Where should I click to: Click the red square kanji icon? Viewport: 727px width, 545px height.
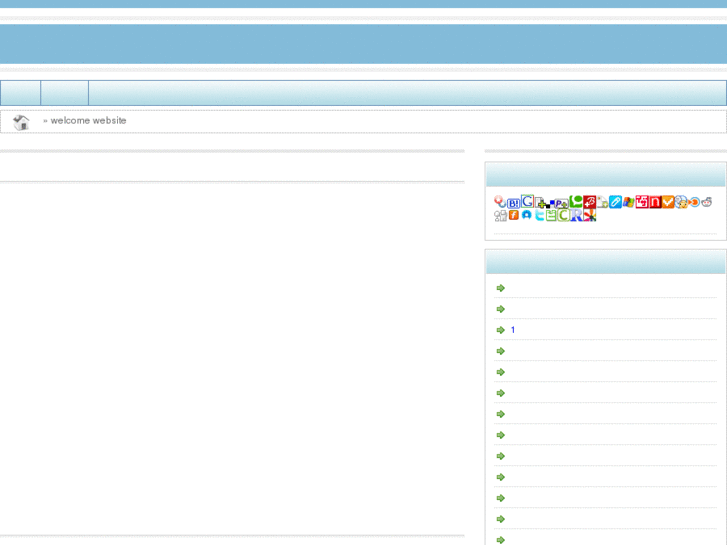click(642, 202)
